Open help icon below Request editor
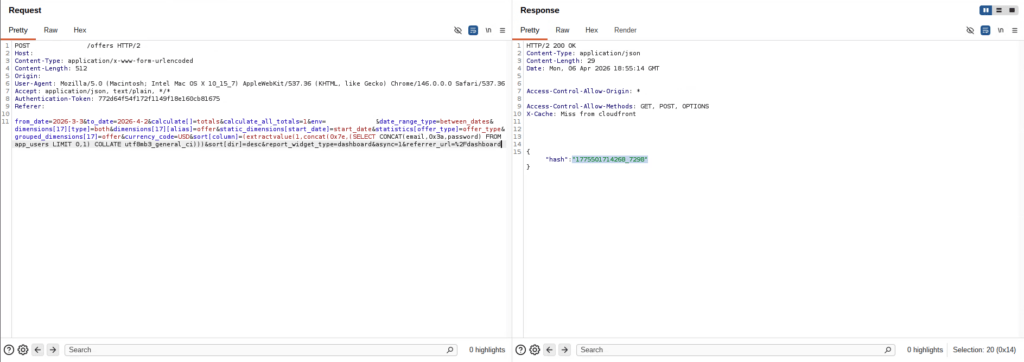 click(9, 350)
